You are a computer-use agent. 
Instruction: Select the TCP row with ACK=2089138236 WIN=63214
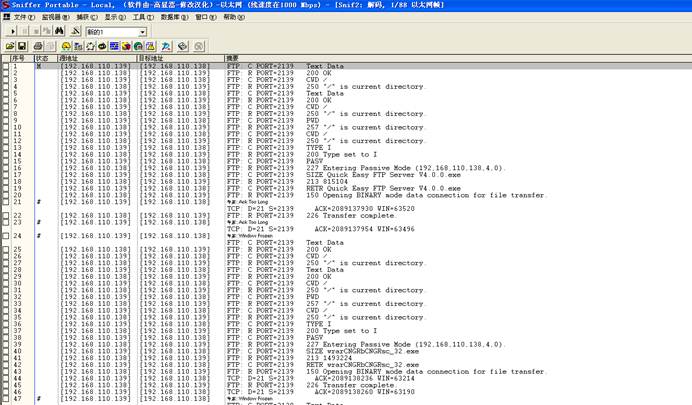click(346, 378)
